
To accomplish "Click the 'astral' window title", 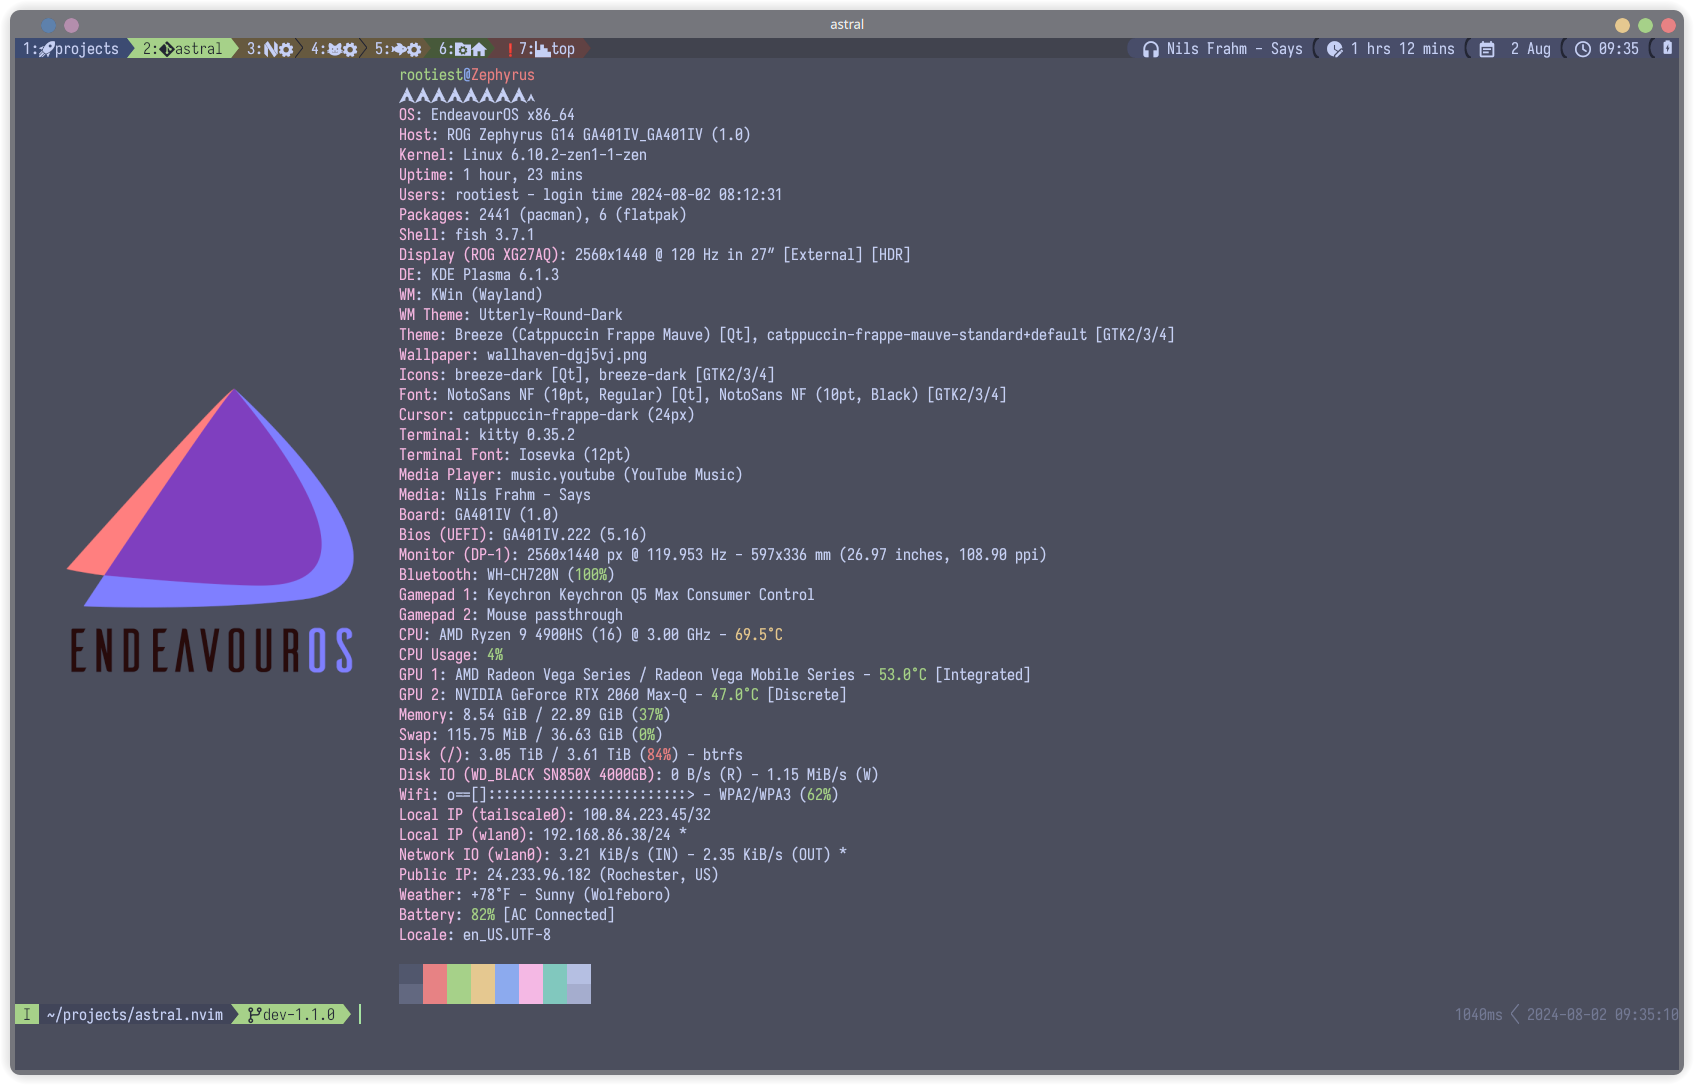I will [847, 24].
